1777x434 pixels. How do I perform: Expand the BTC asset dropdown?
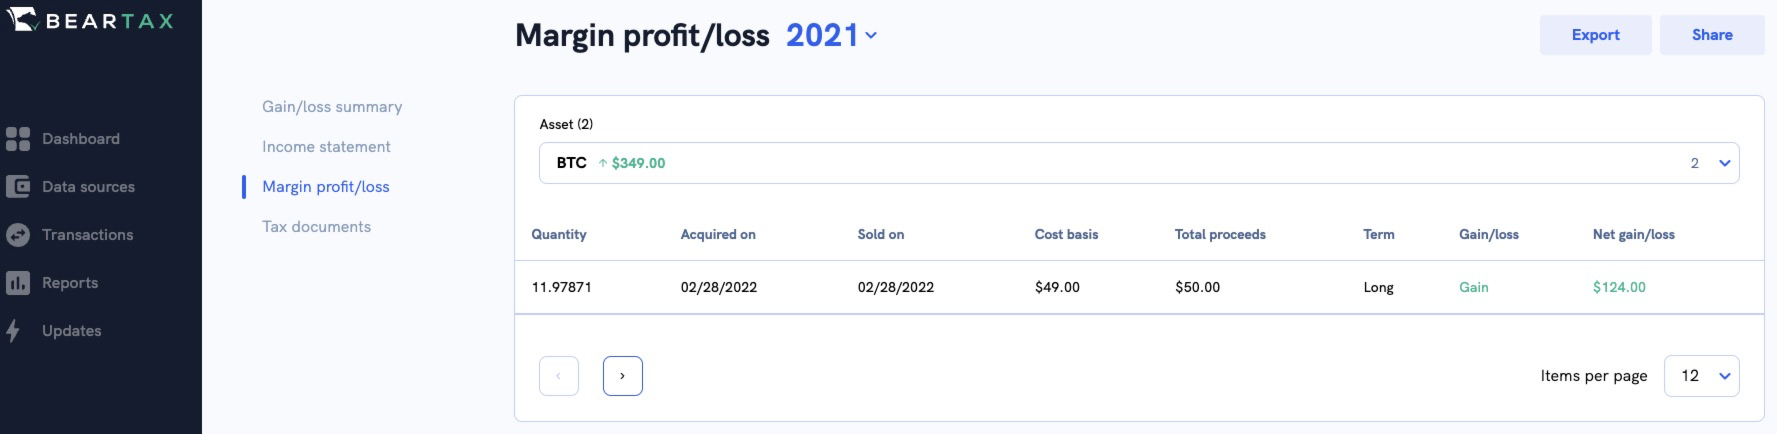point(1724,163)
